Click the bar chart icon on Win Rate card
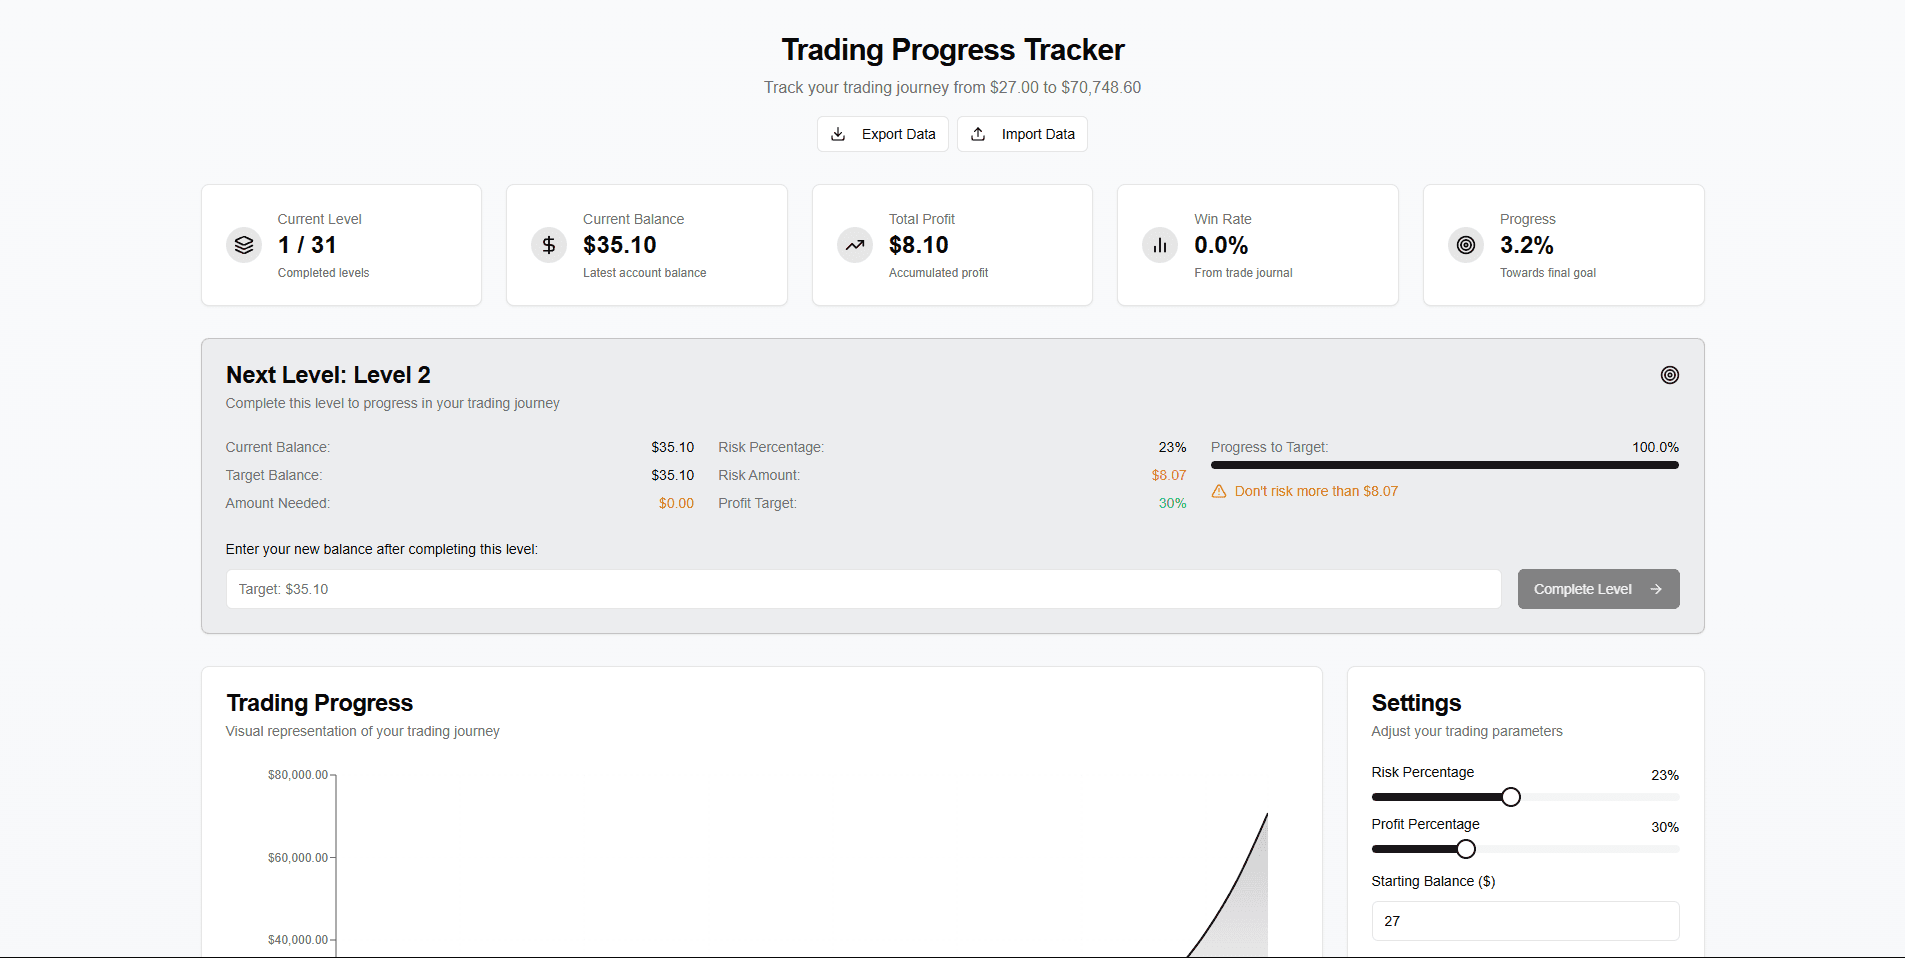This screenshot has width=1905, height=958. [1159, 244]
